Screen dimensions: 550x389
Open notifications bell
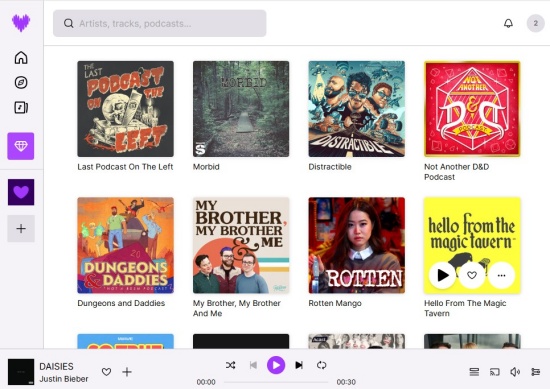(x=508, y=23)
